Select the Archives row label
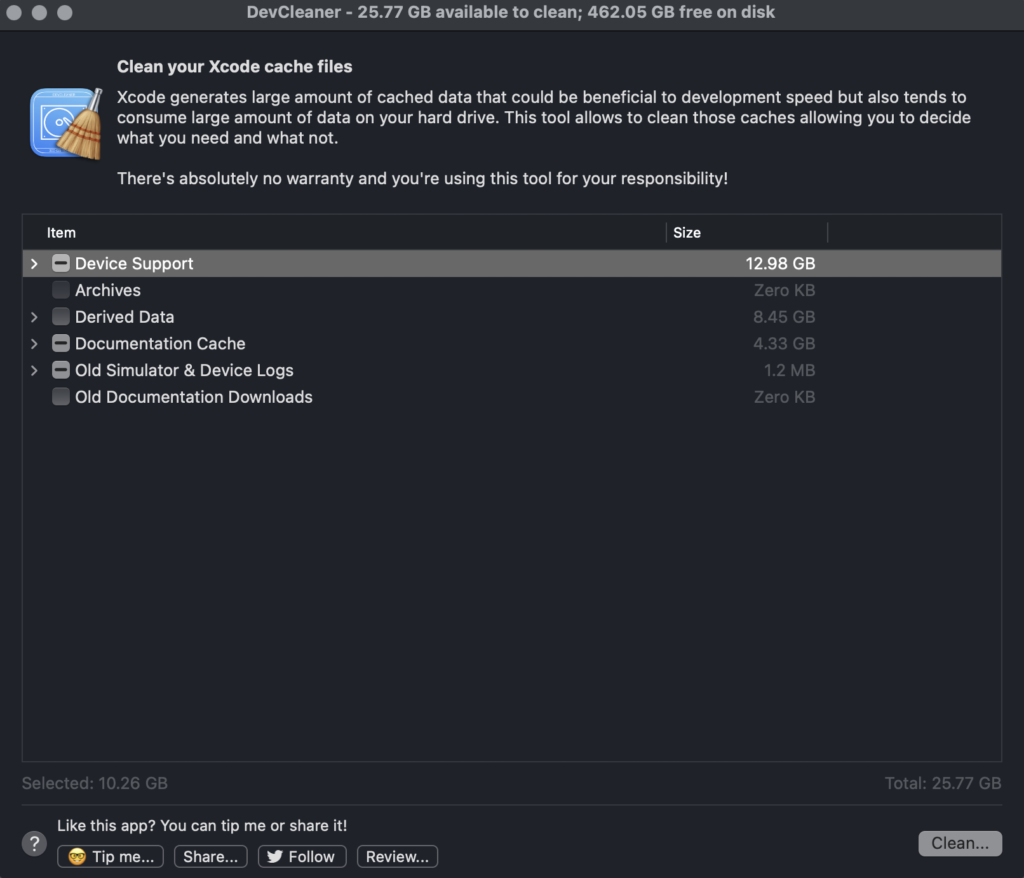Screen dimensions: 1024x878 click(x=108, y=290)
